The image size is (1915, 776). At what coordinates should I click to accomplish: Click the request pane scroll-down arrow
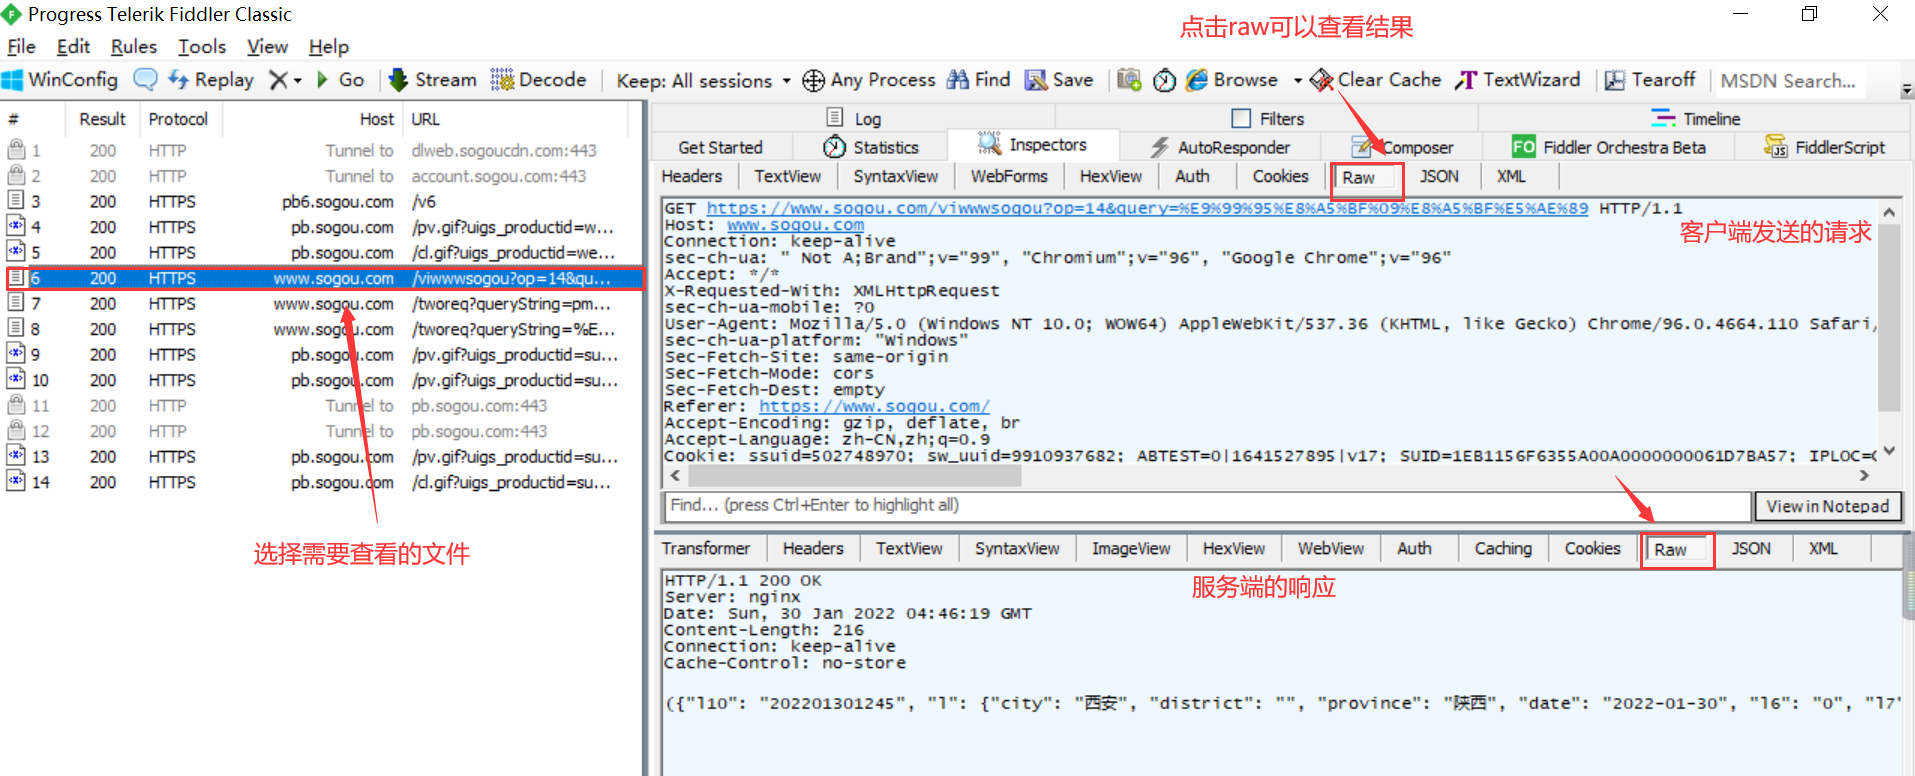(1888, 451)
